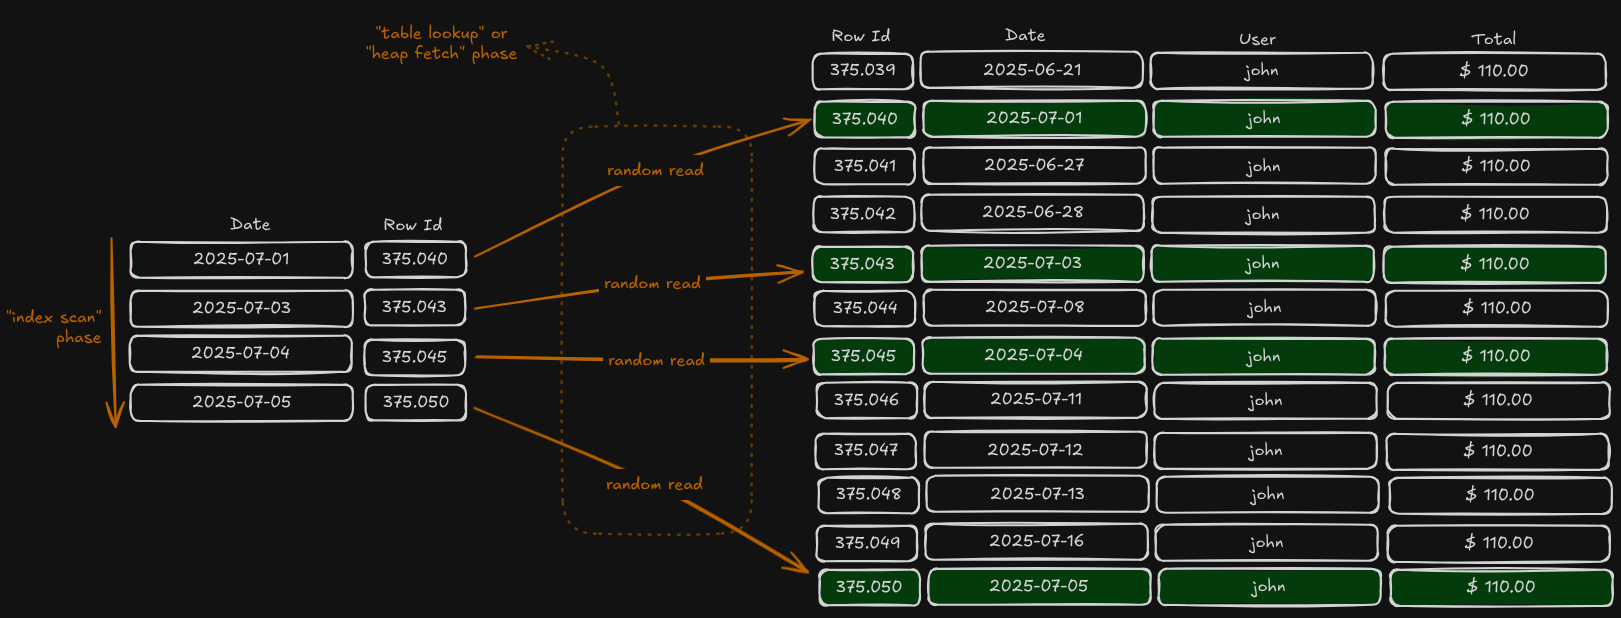Select table Date cell 2025-06-28

click(x=1032, y=212)
